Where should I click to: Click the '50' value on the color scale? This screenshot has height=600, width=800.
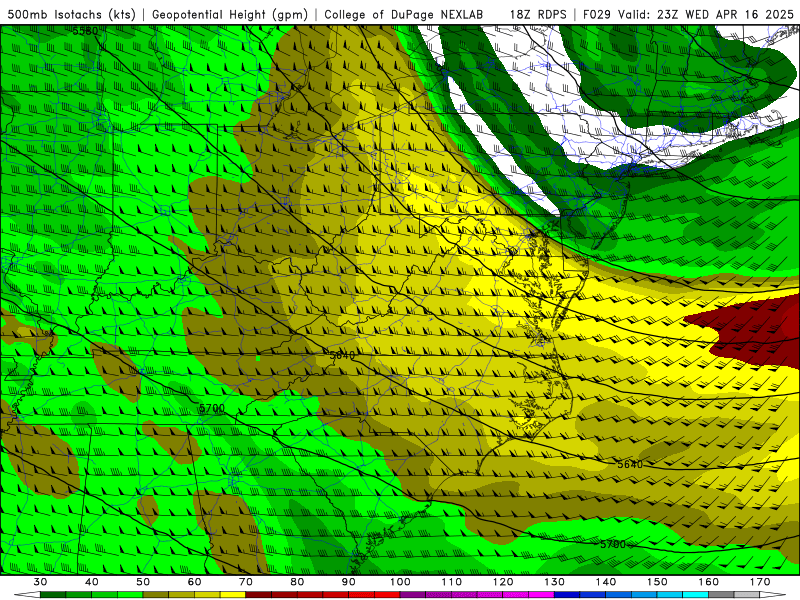[143, 582]
